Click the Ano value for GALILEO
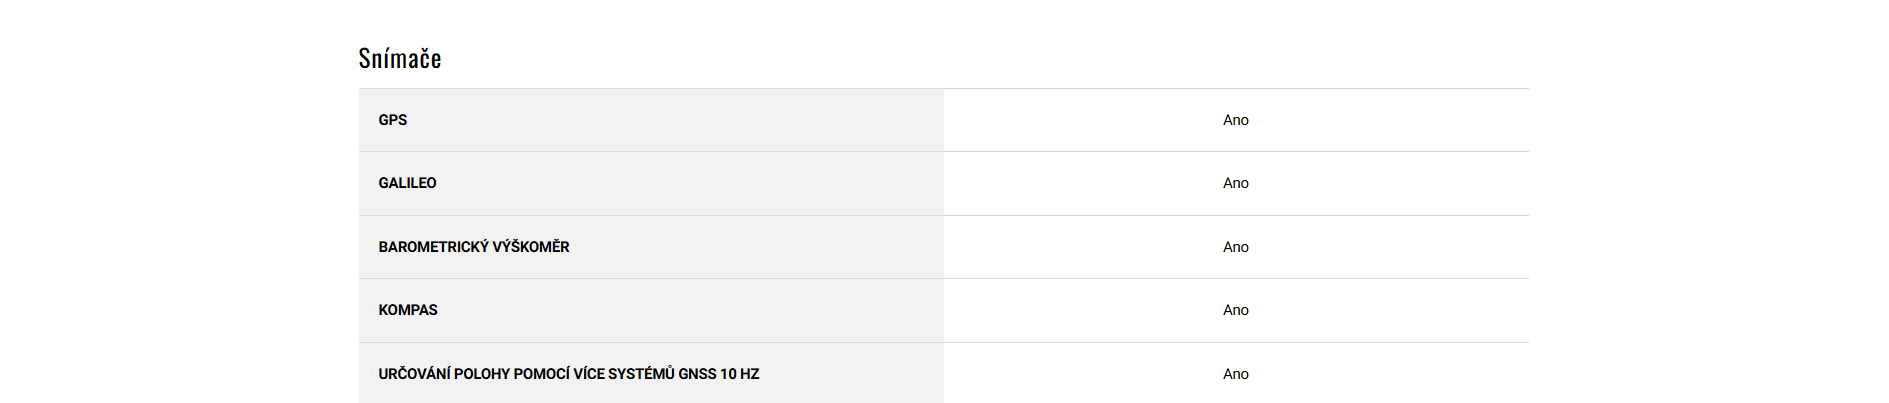The height and width of the screenshot is (403, 1889). coord(1235,183)
